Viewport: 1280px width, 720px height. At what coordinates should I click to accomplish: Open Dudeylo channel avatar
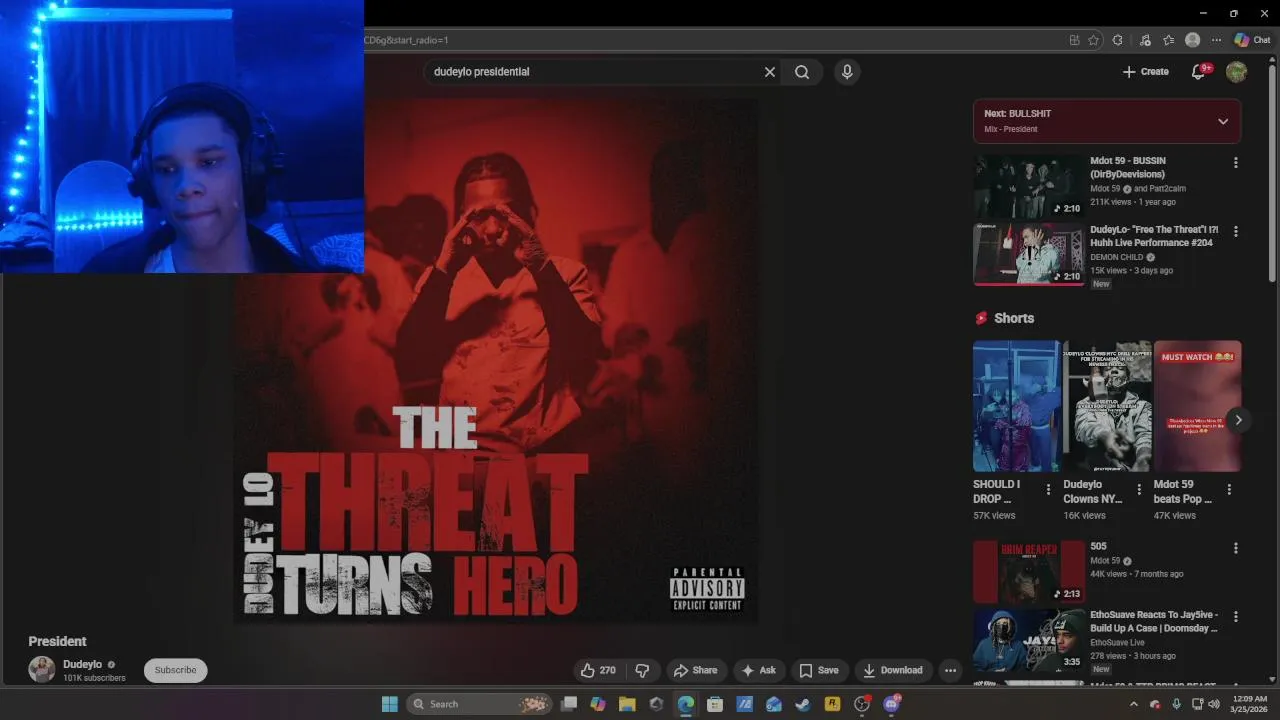(x=42, y=670)
